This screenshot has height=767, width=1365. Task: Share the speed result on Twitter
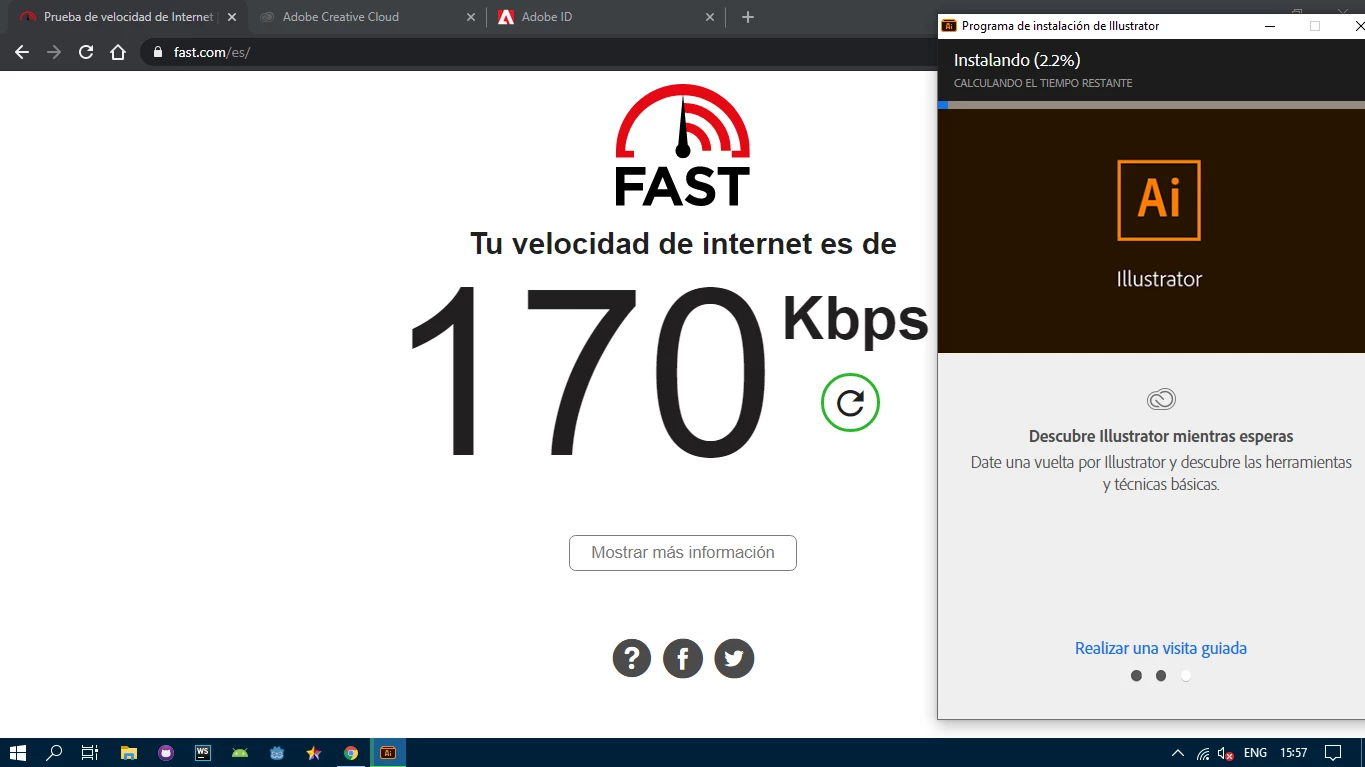[x=734, y=659]
